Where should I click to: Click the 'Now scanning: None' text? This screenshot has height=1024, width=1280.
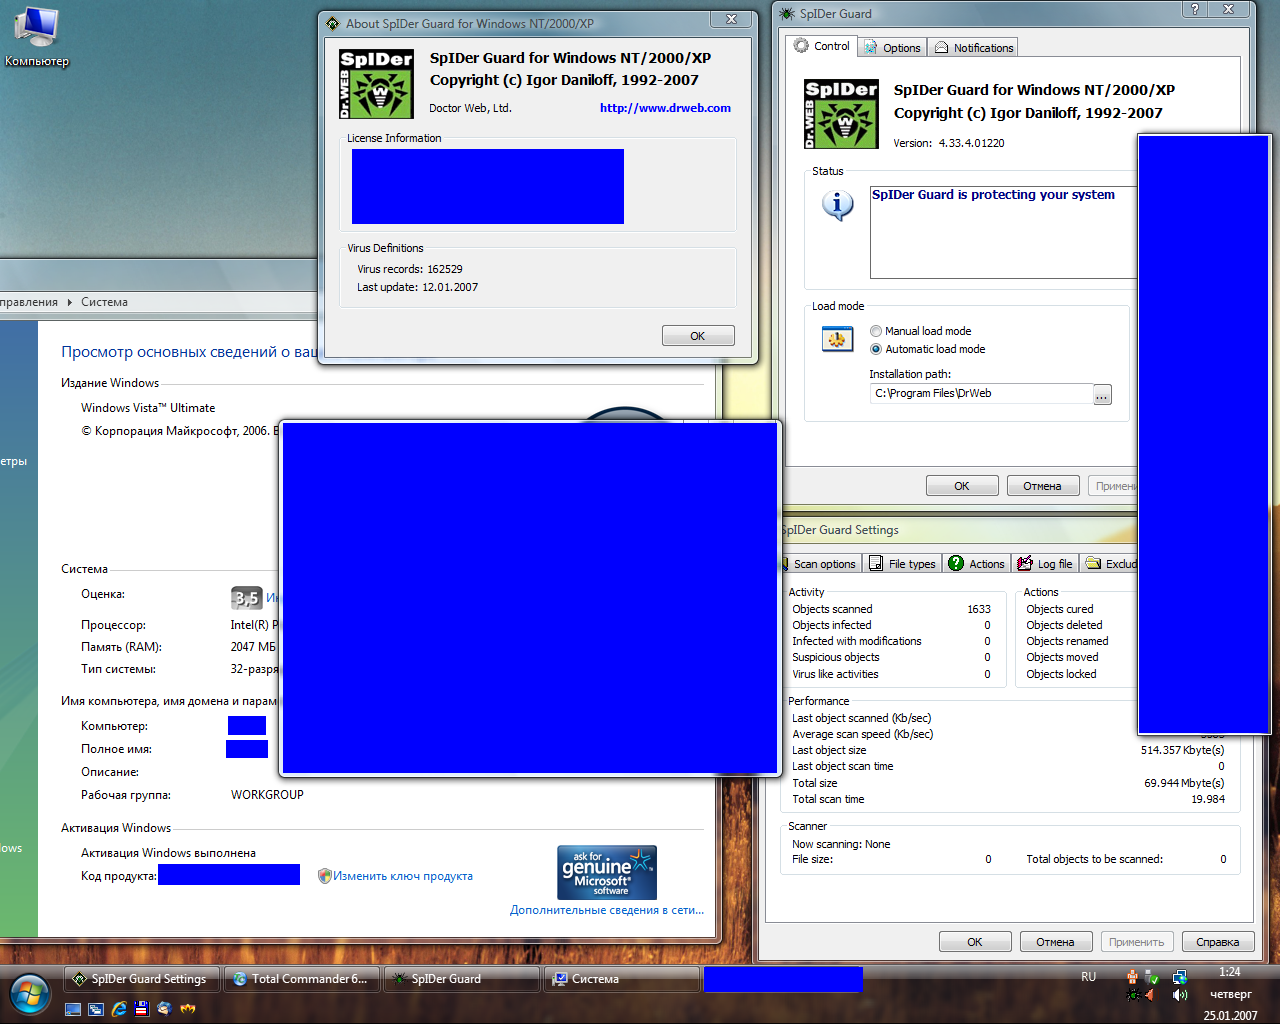[x=841, y=844]
